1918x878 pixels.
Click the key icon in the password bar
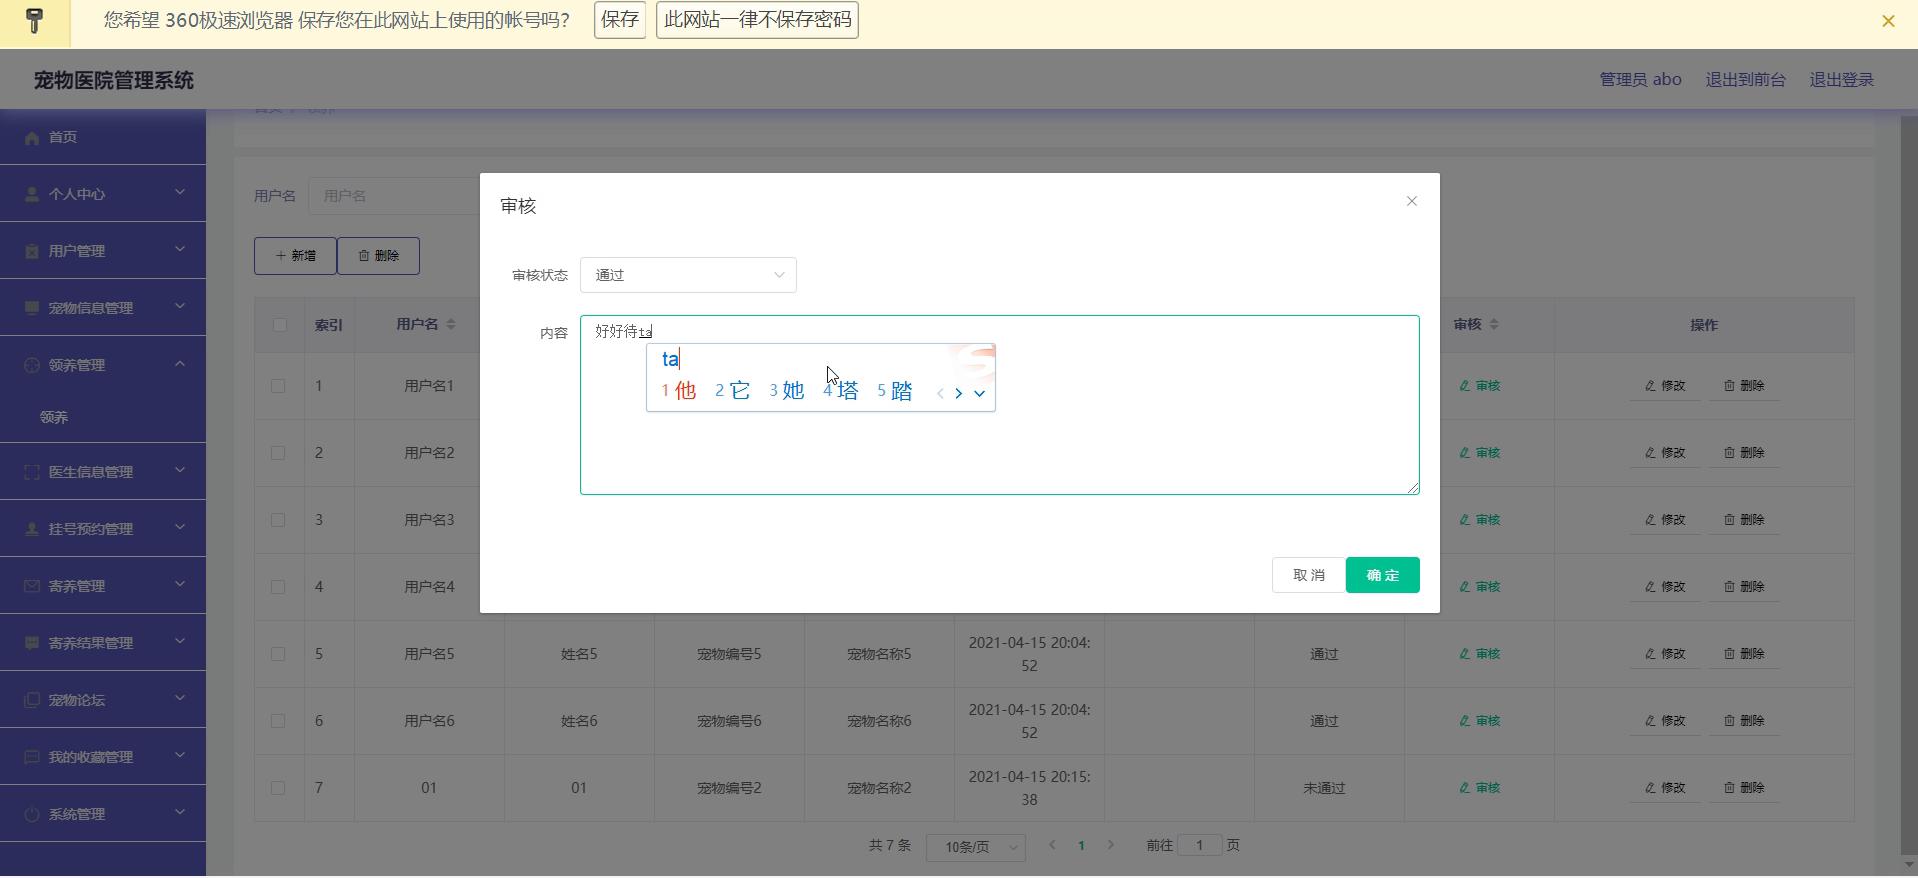[x=35, y=22]
